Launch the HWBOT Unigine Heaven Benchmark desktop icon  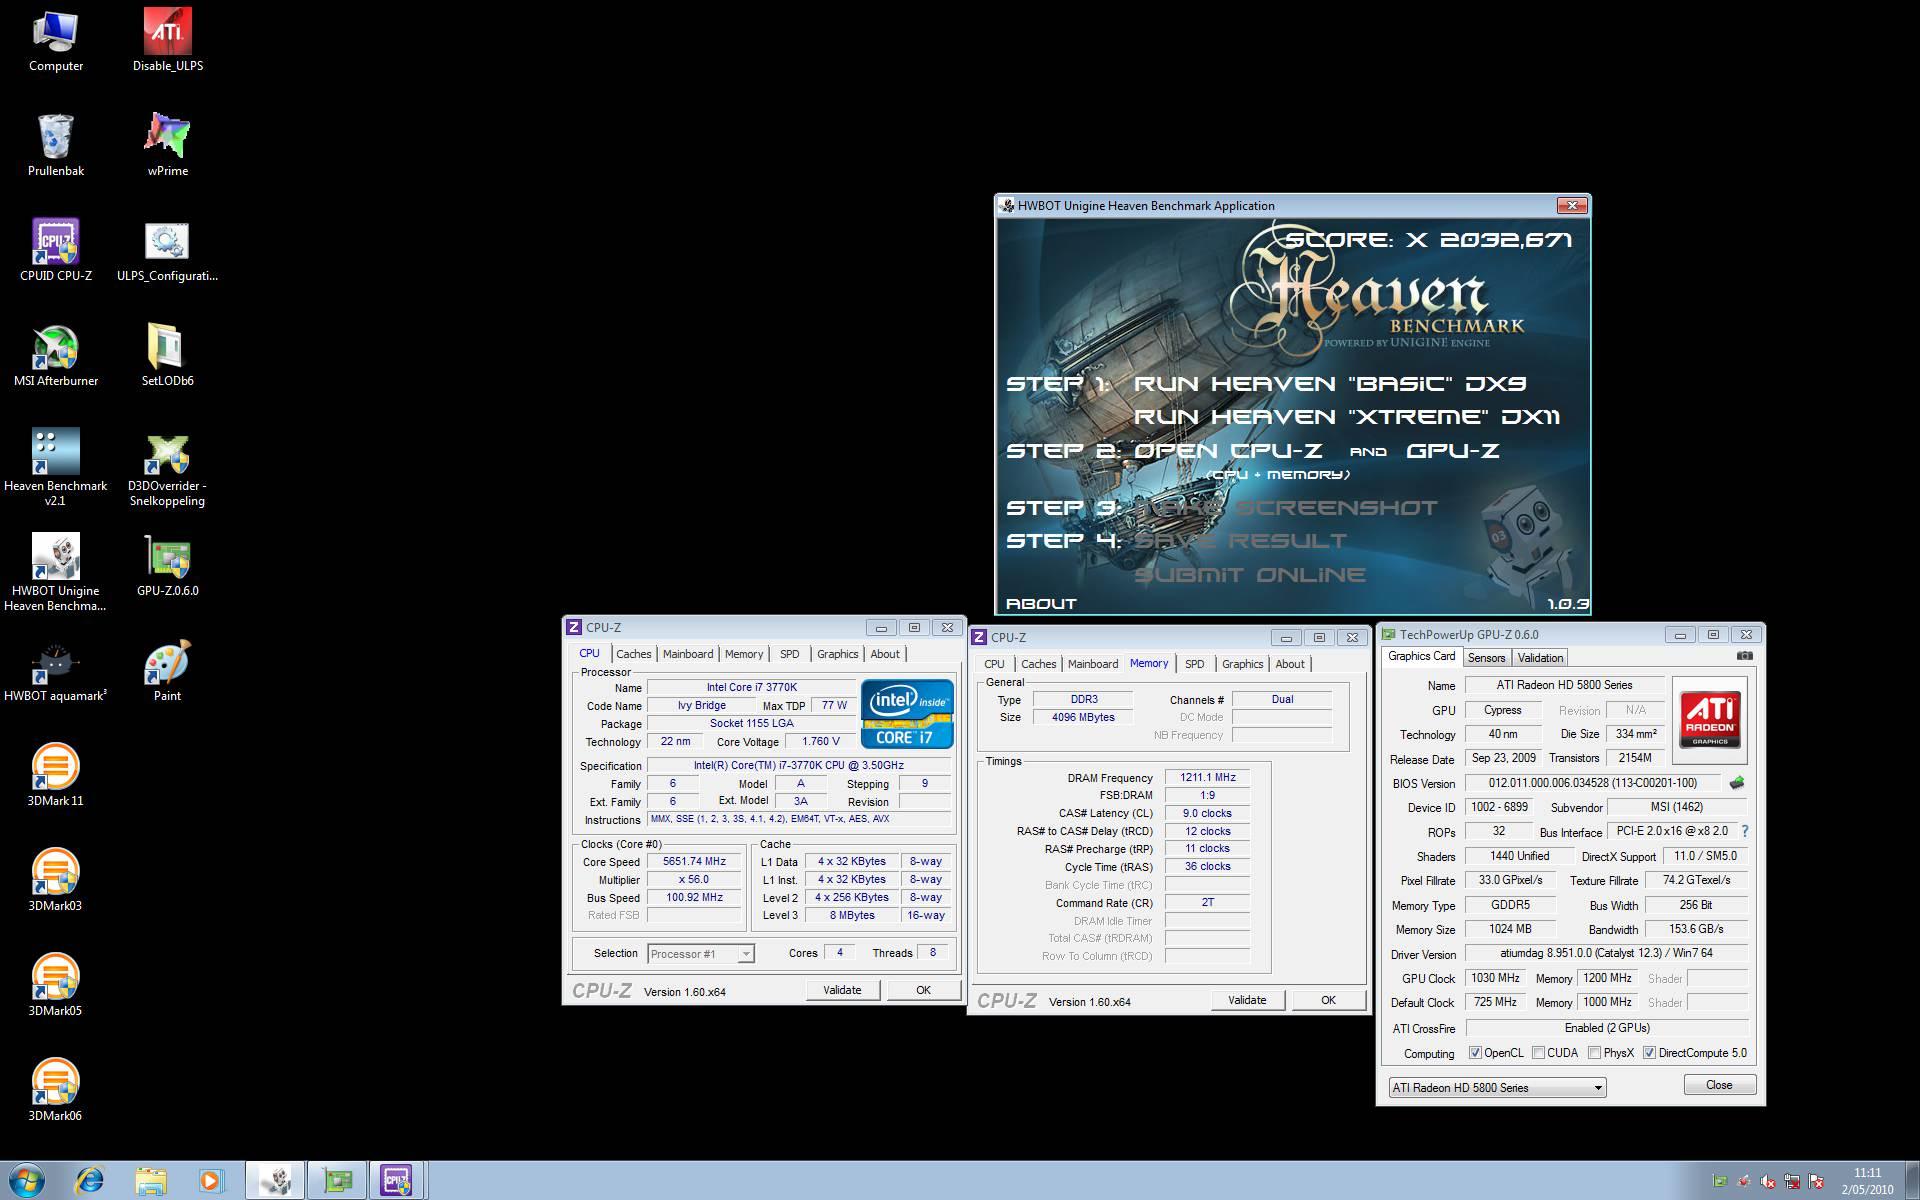[x=56, y=572]
